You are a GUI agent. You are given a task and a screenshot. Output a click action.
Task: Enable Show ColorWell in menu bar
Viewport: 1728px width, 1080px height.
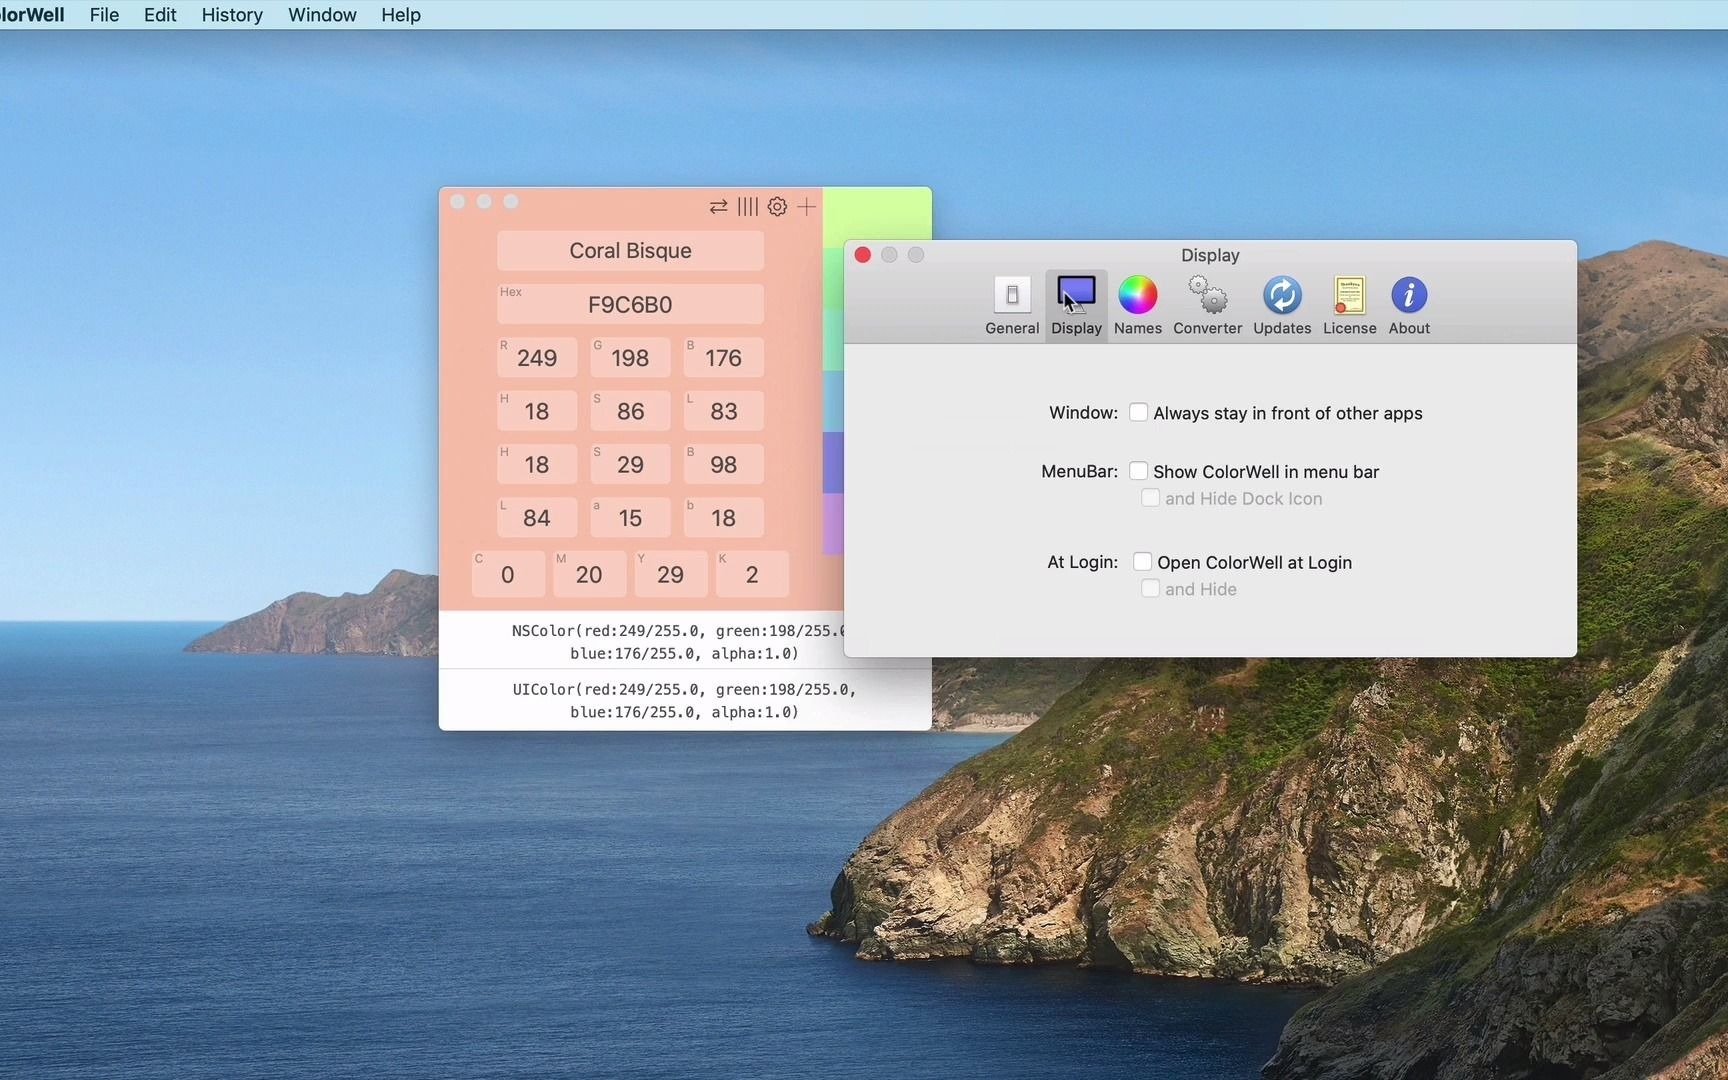(1138, 470)
